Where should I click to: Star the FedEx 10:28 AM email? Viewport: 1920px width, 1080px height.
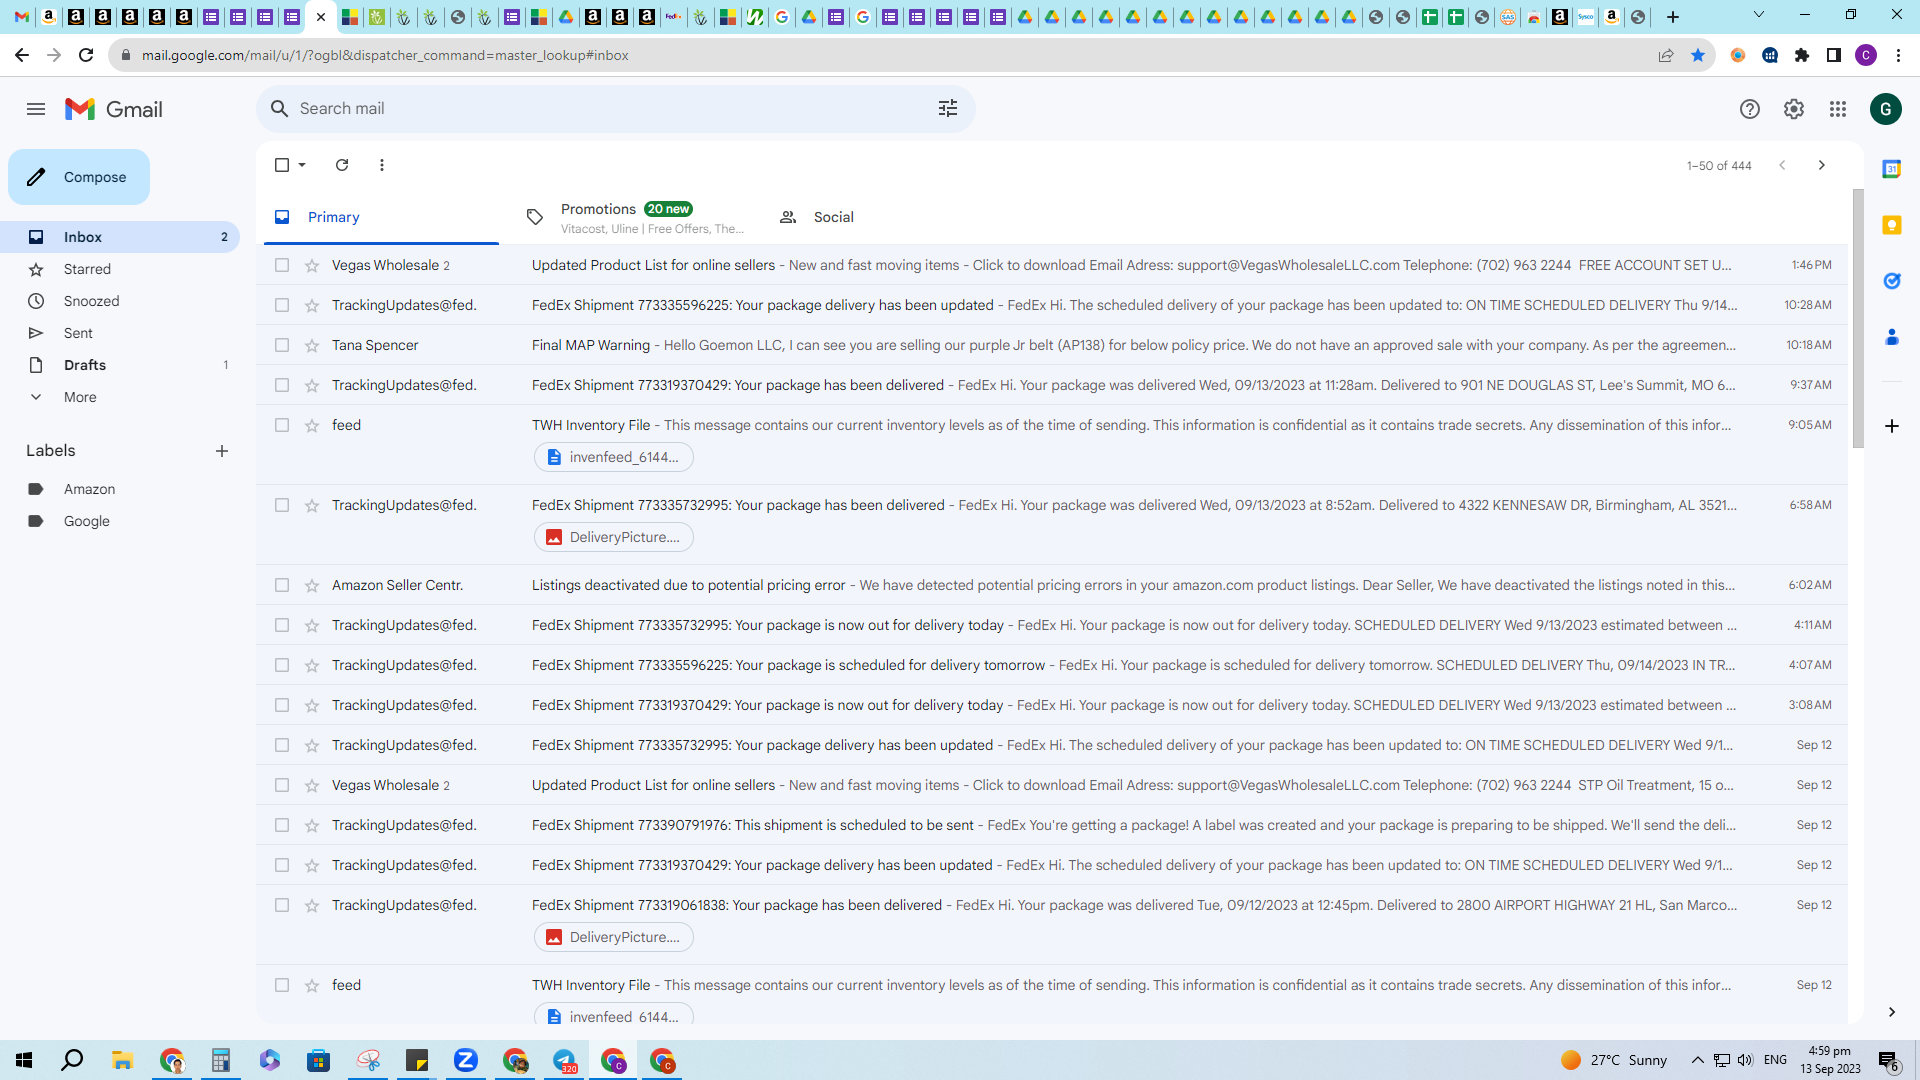click(x=312, y=305)
